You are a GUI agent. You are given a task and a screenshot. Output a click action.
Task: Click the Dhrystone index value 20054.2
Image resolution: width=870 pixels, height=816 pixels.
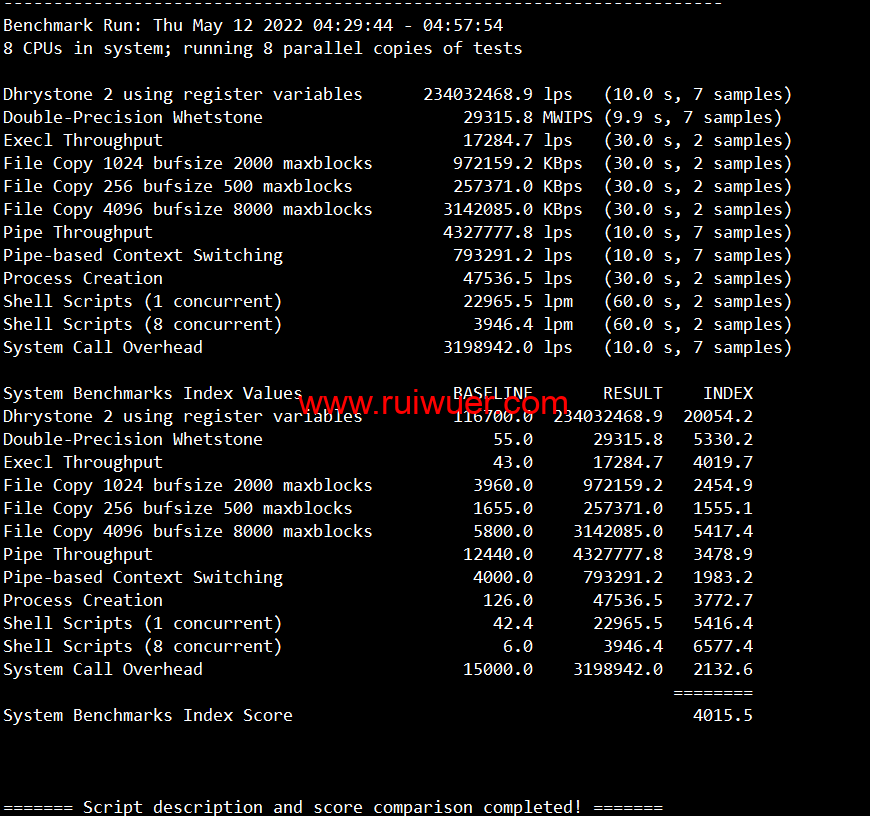[717, 416]
